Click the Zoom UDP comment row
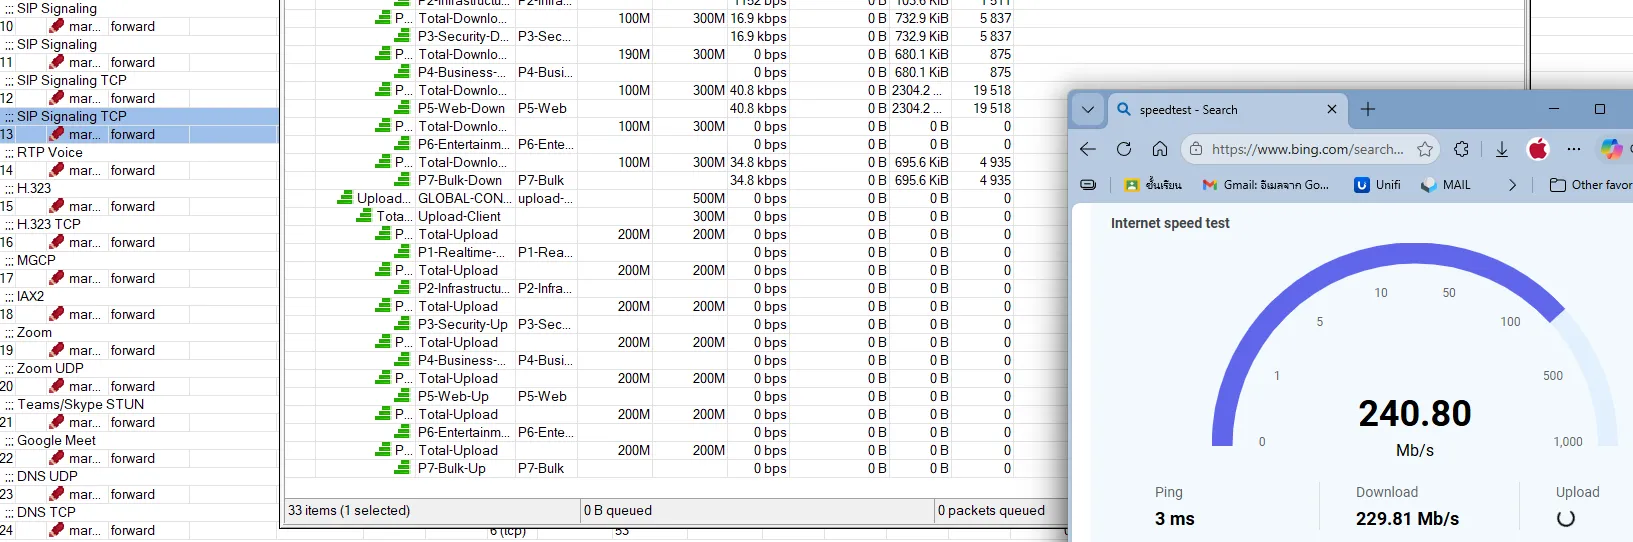1633x542 pixels. tap(139, 368)
